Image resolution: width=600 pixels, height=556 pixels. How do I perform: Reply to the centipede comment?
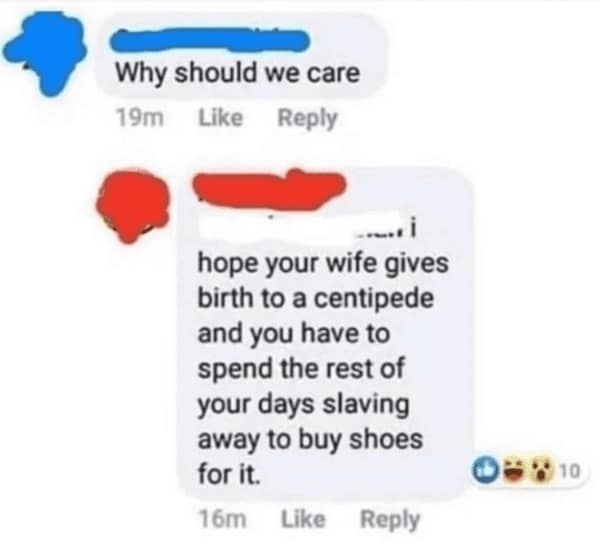click(x=390, y=520)
